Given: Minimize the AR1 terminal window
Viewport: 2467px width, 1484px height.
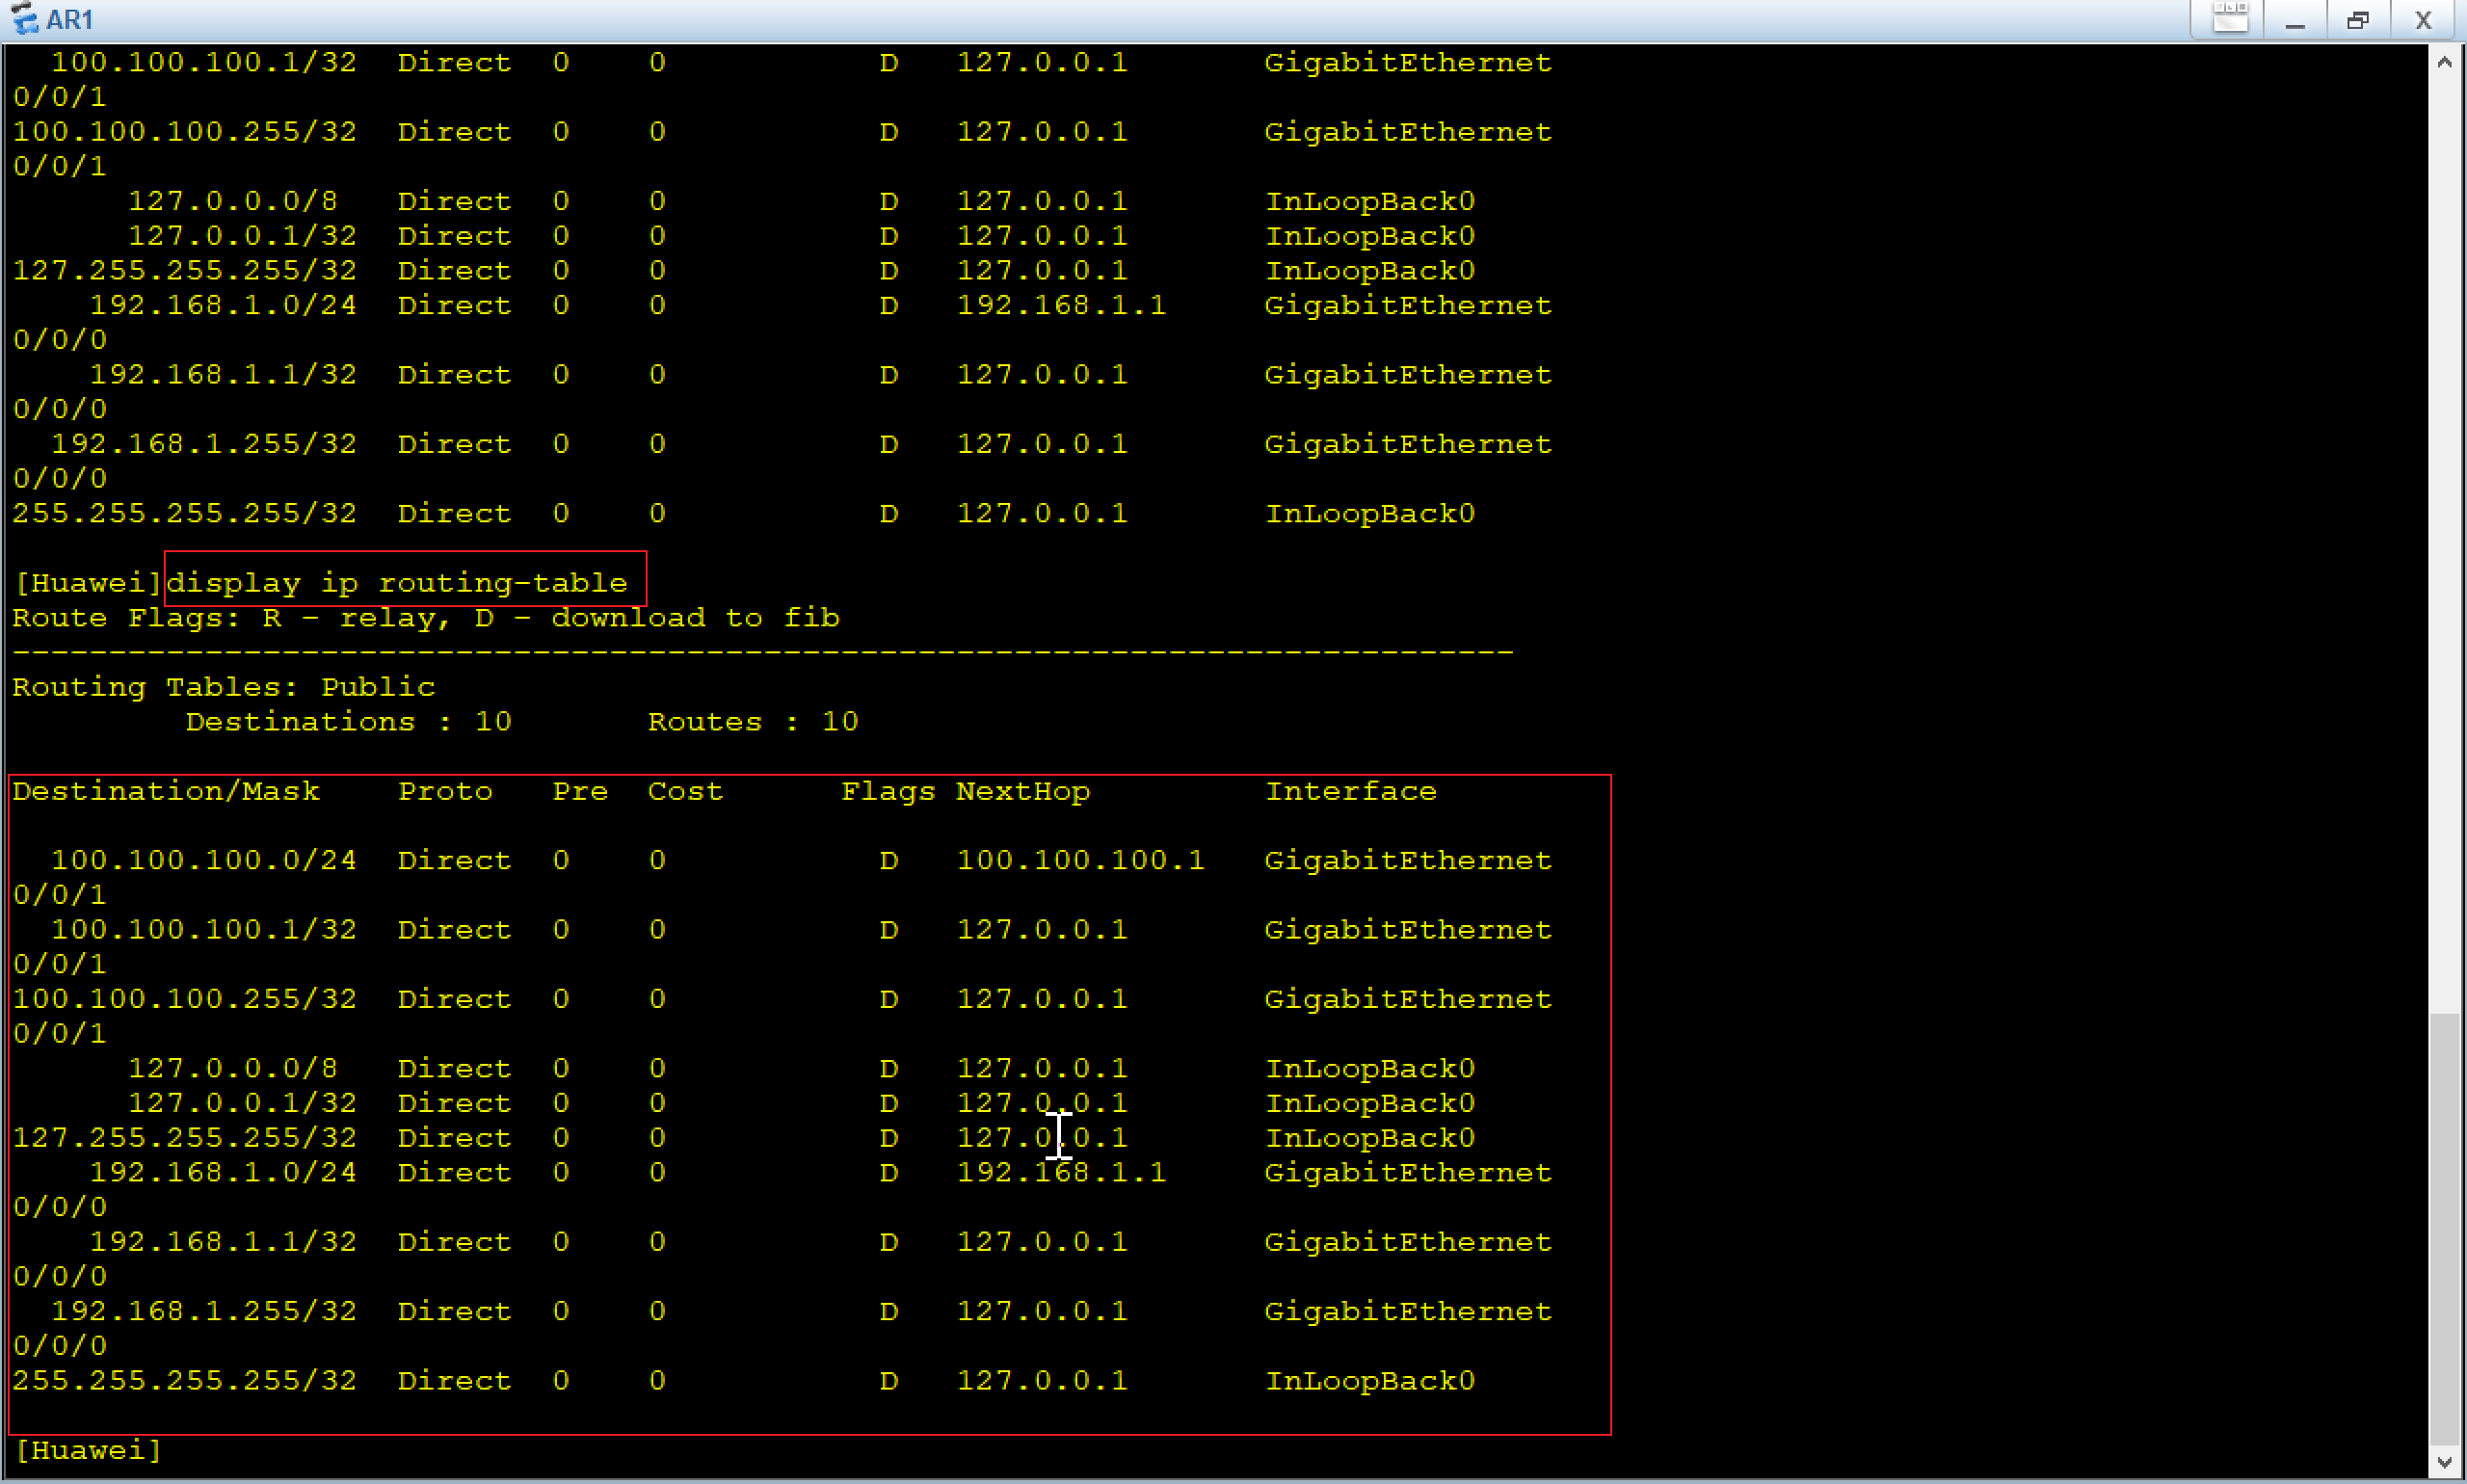Looking at the screenshot, I should point(2295,19).
